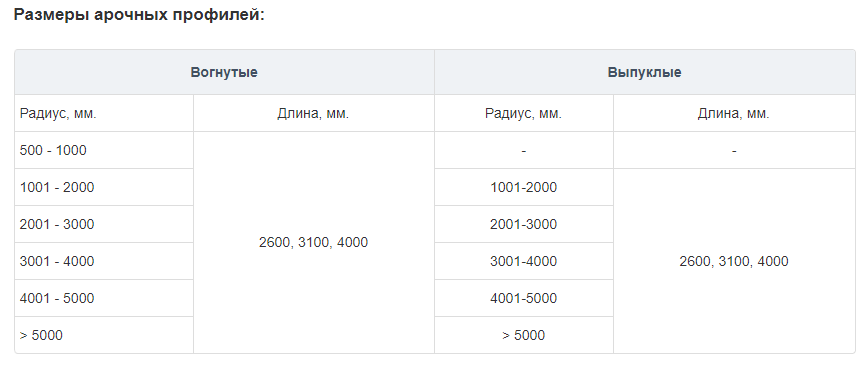Click the convex "3001-4000" radius cell
867x365 pixels.
click(x=524, y=261)
